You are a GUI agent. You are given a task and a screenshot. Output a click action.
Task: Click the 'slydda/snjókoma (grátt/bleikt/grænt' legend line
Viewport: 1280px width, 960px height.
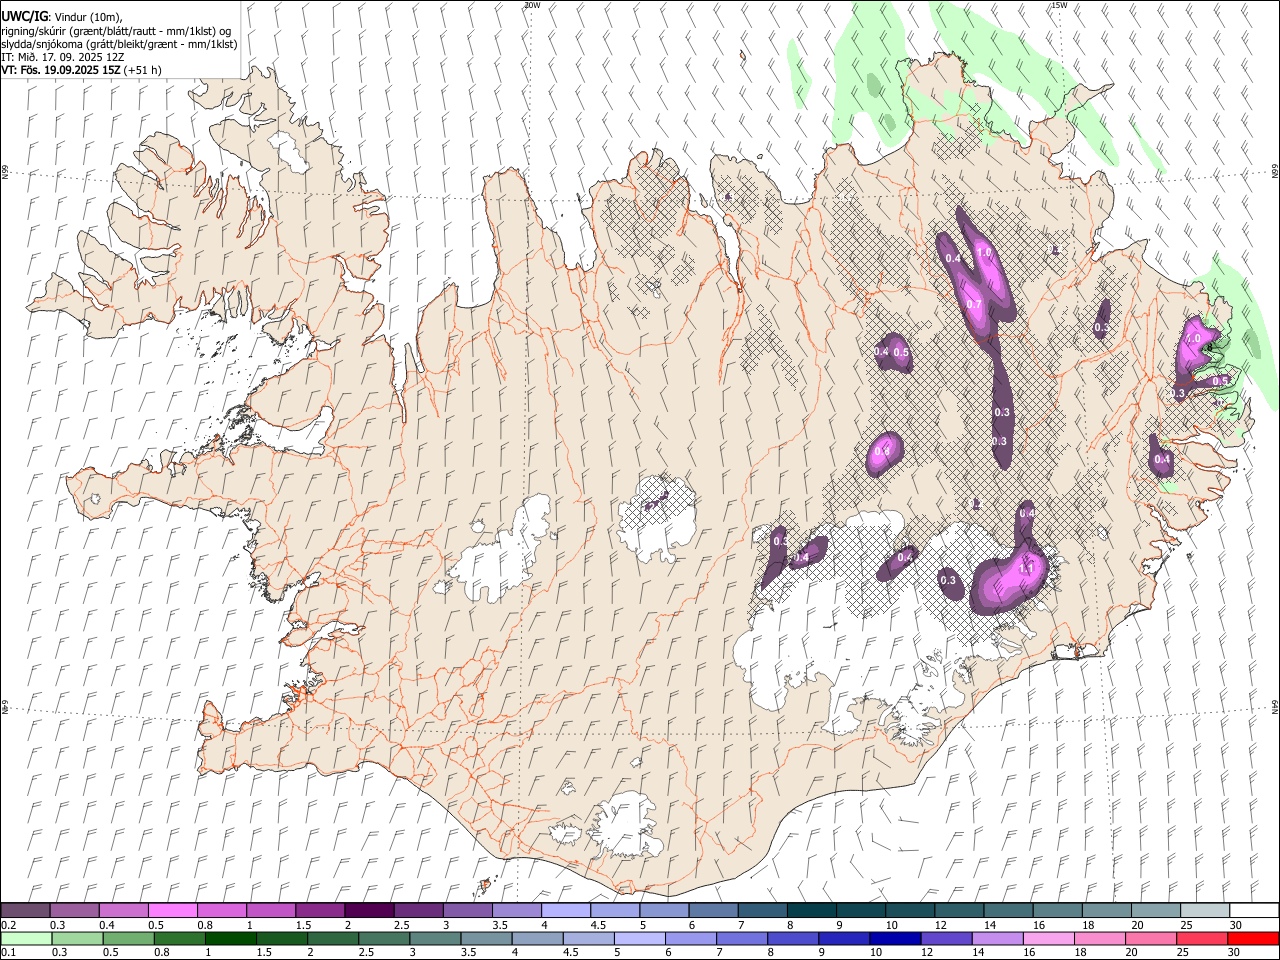point(119,44)
